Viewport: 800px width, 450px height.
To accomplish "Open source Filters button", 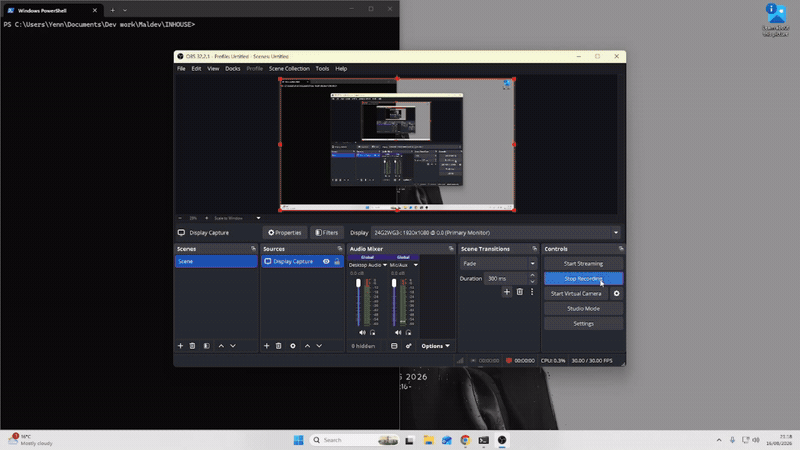I will tap(327, 233).
